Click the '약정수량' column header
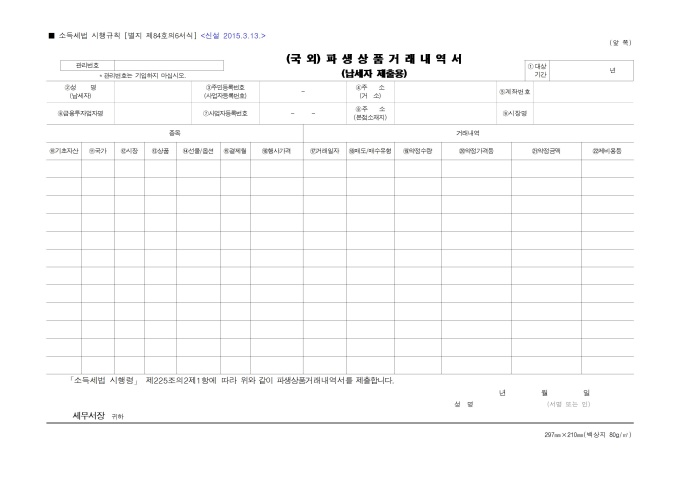The width and height of the screenshot is (680, 481). [418, 151]
